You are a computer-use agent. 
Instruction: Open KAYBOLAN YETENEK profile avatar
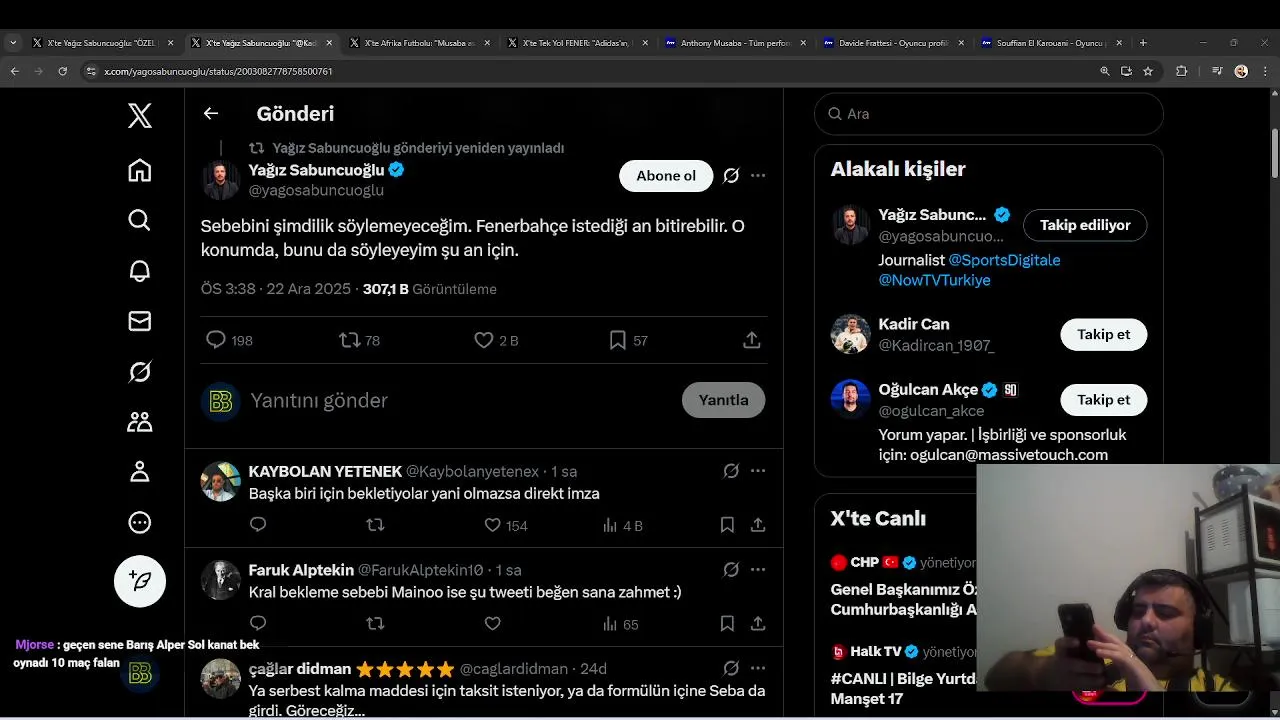pos(221,482)
